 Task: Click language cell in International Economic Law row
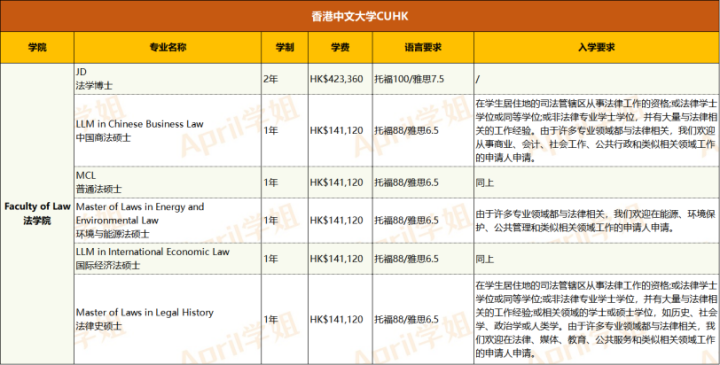(x=423, y=258)
